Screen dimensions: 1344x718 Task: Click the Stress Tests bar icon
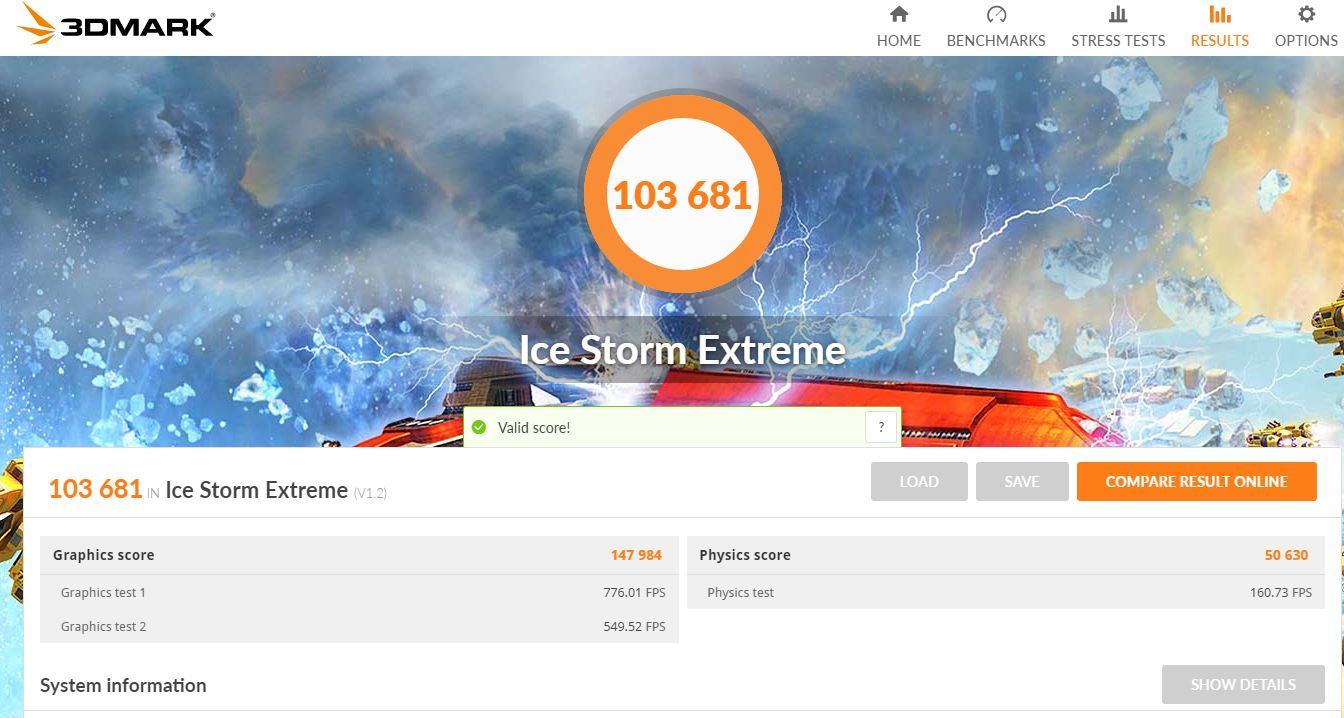coord(1118,14)
